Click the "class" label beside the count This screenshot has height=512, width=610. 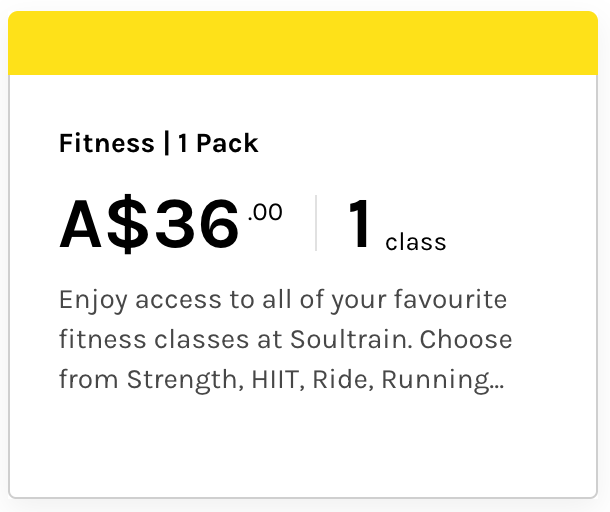coord(415,242)
